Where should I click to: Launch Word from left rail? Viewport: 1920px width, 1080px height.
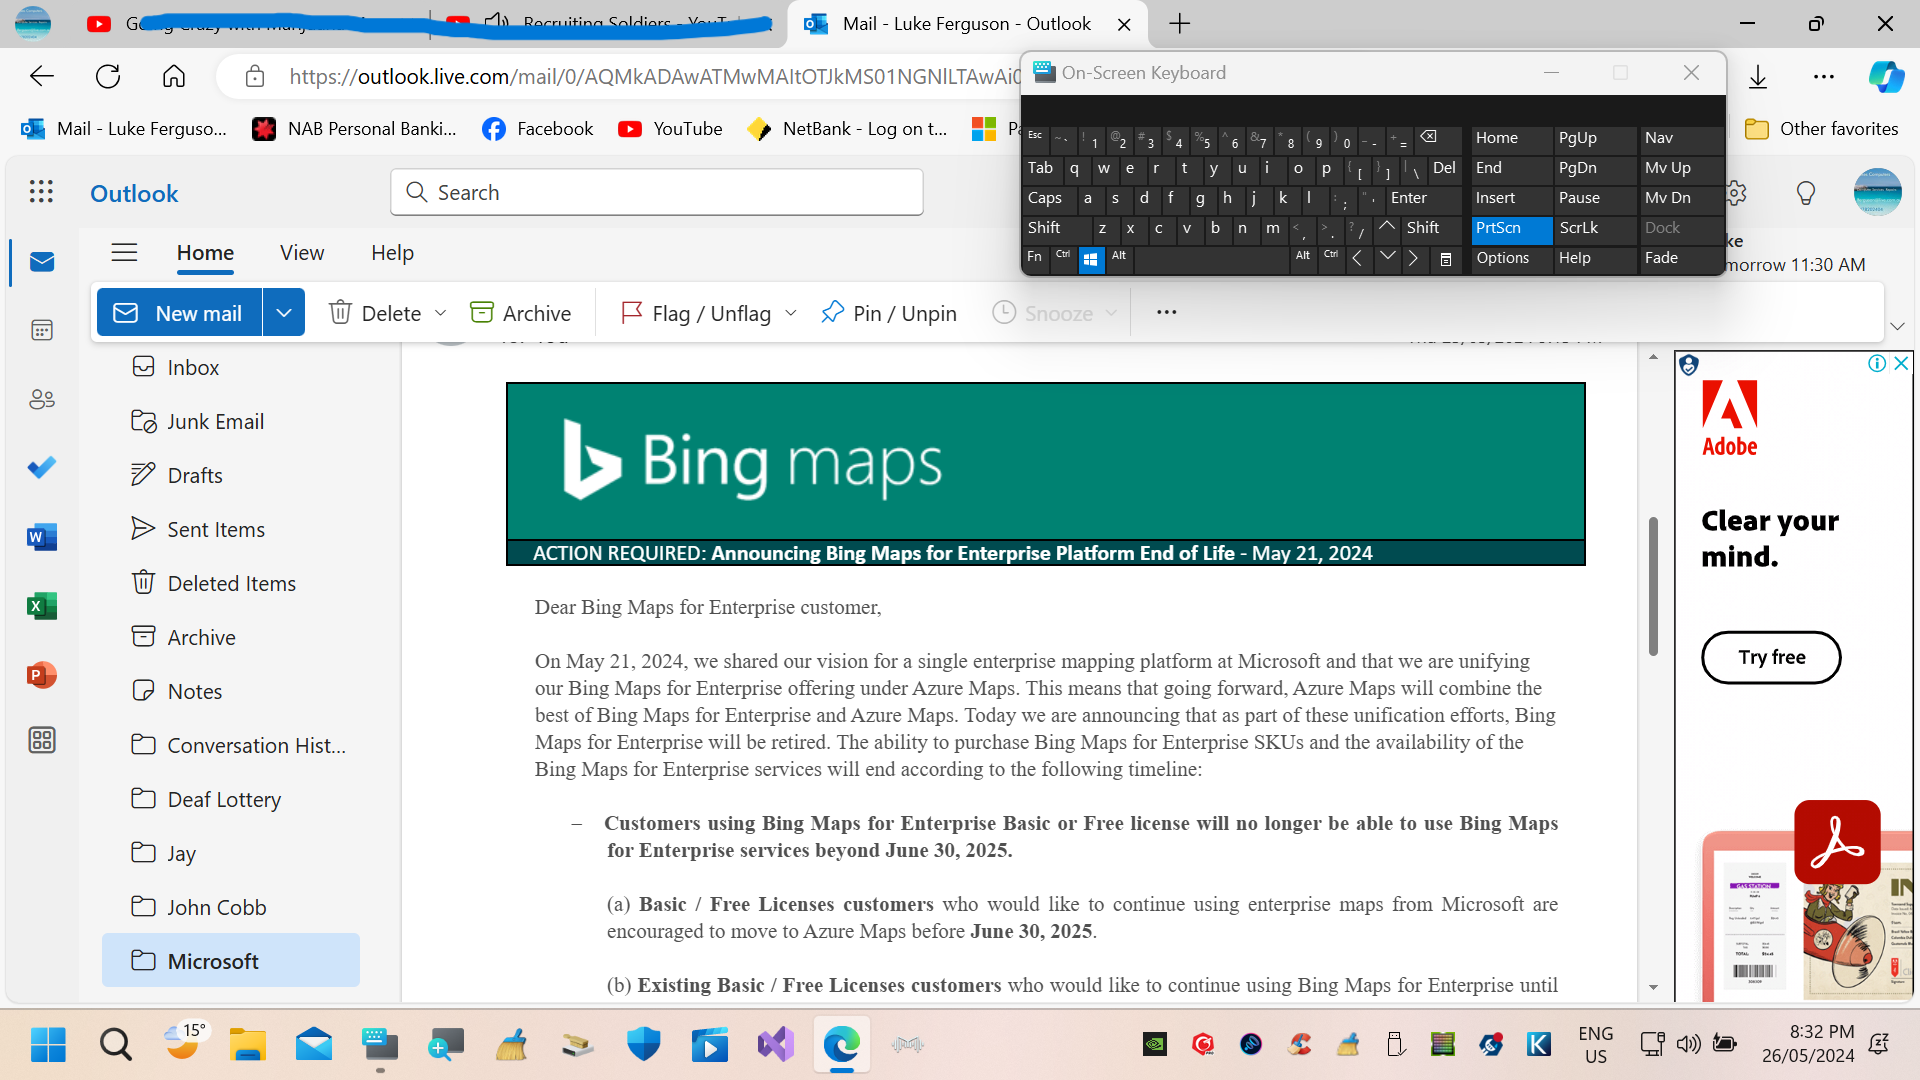point(42,537)
